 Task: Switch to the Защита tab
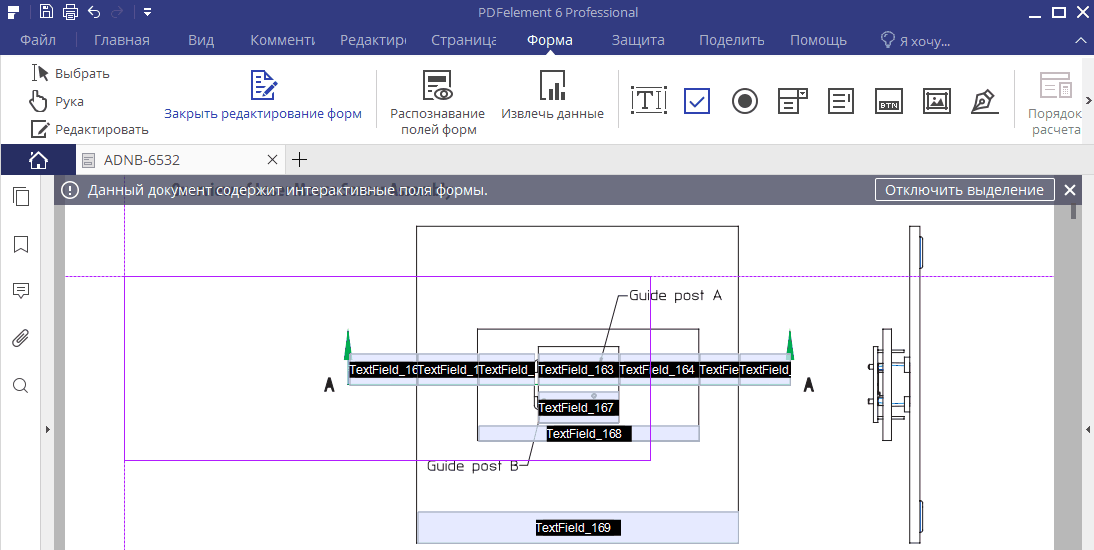click(638, 41)
